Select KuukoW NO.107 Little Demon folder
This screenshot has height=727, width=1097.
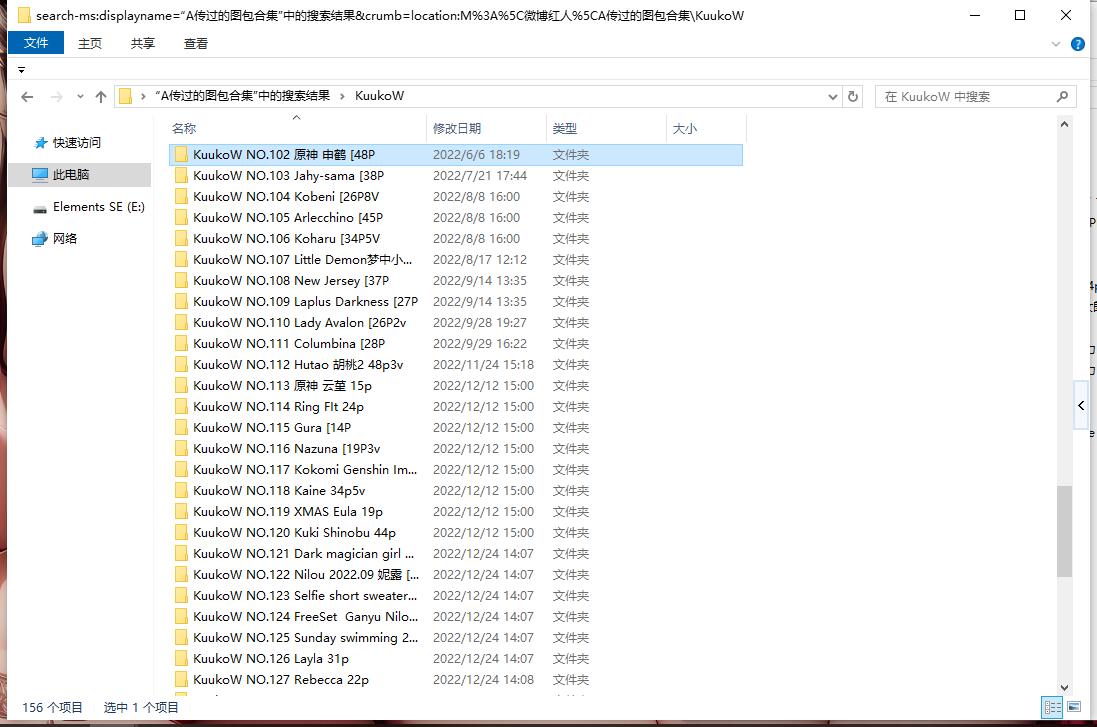point(455,260)
